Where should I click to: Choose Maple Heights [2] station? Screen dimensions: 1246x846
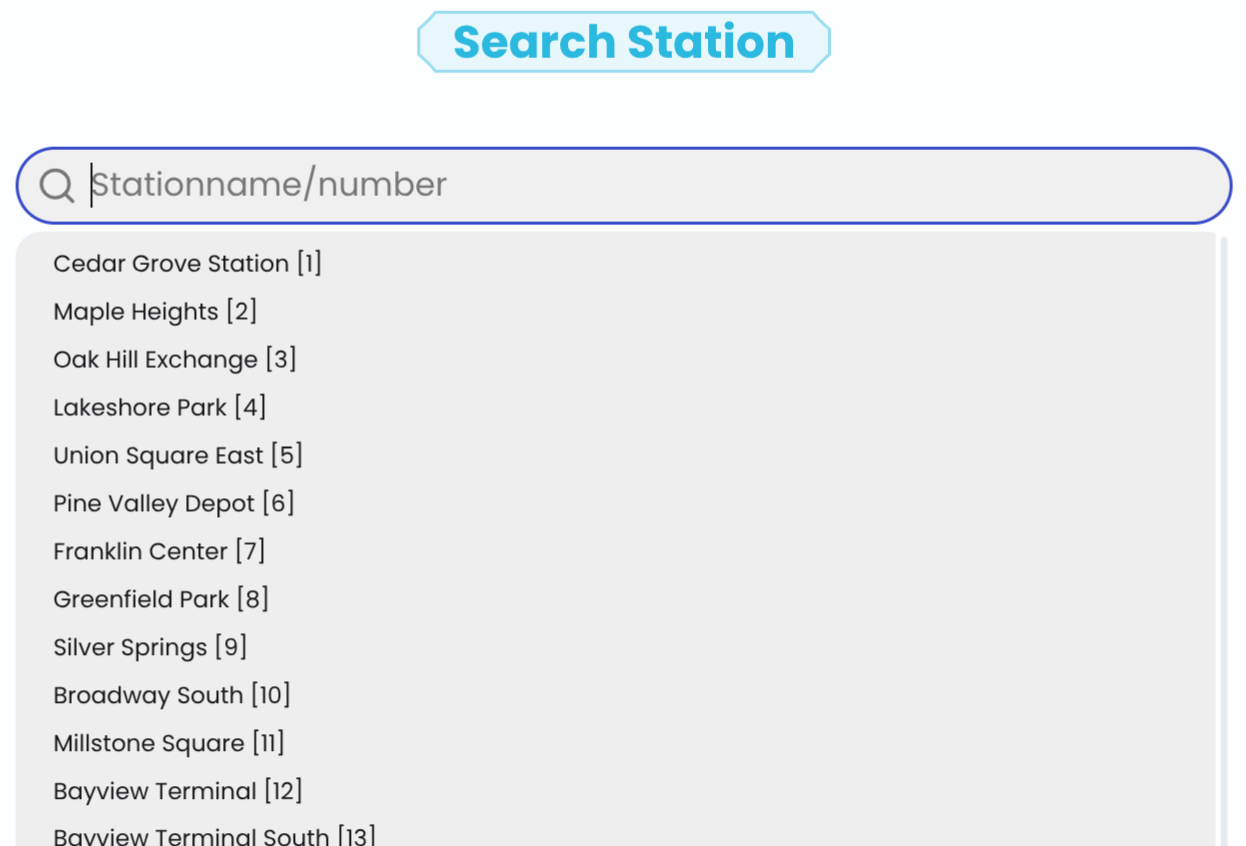155,312
